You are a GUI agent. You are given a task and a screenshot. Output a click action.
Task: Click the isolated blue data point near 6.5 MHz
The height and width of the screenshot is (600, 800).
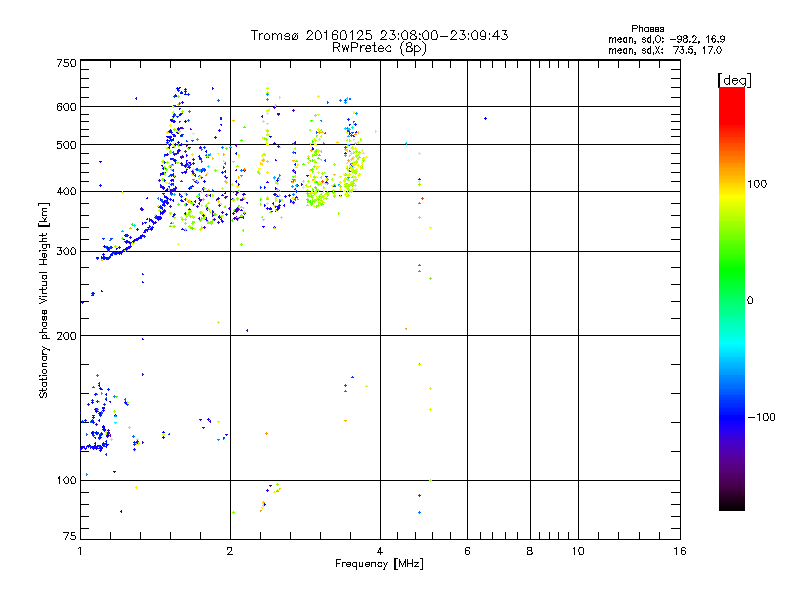tap(485, 118)
